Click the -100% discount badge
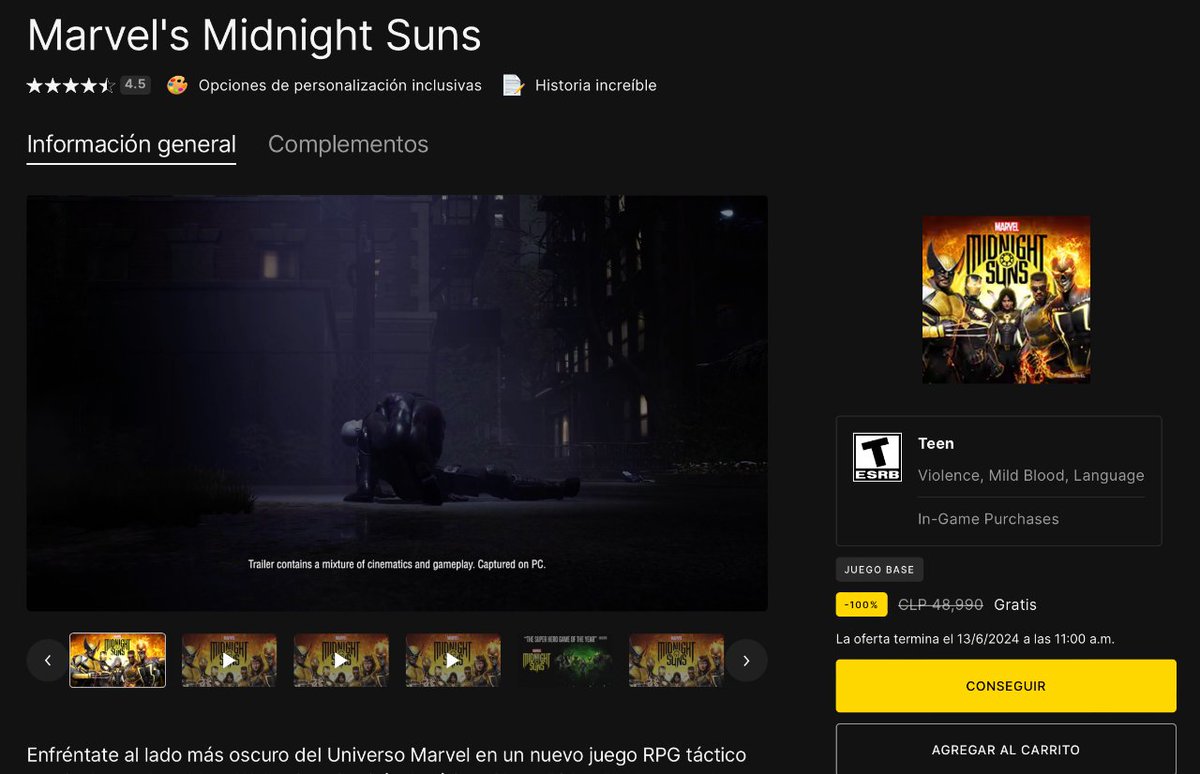Image resolution: width=1200 pixels, height=774 pixels. tap(861, 605)
